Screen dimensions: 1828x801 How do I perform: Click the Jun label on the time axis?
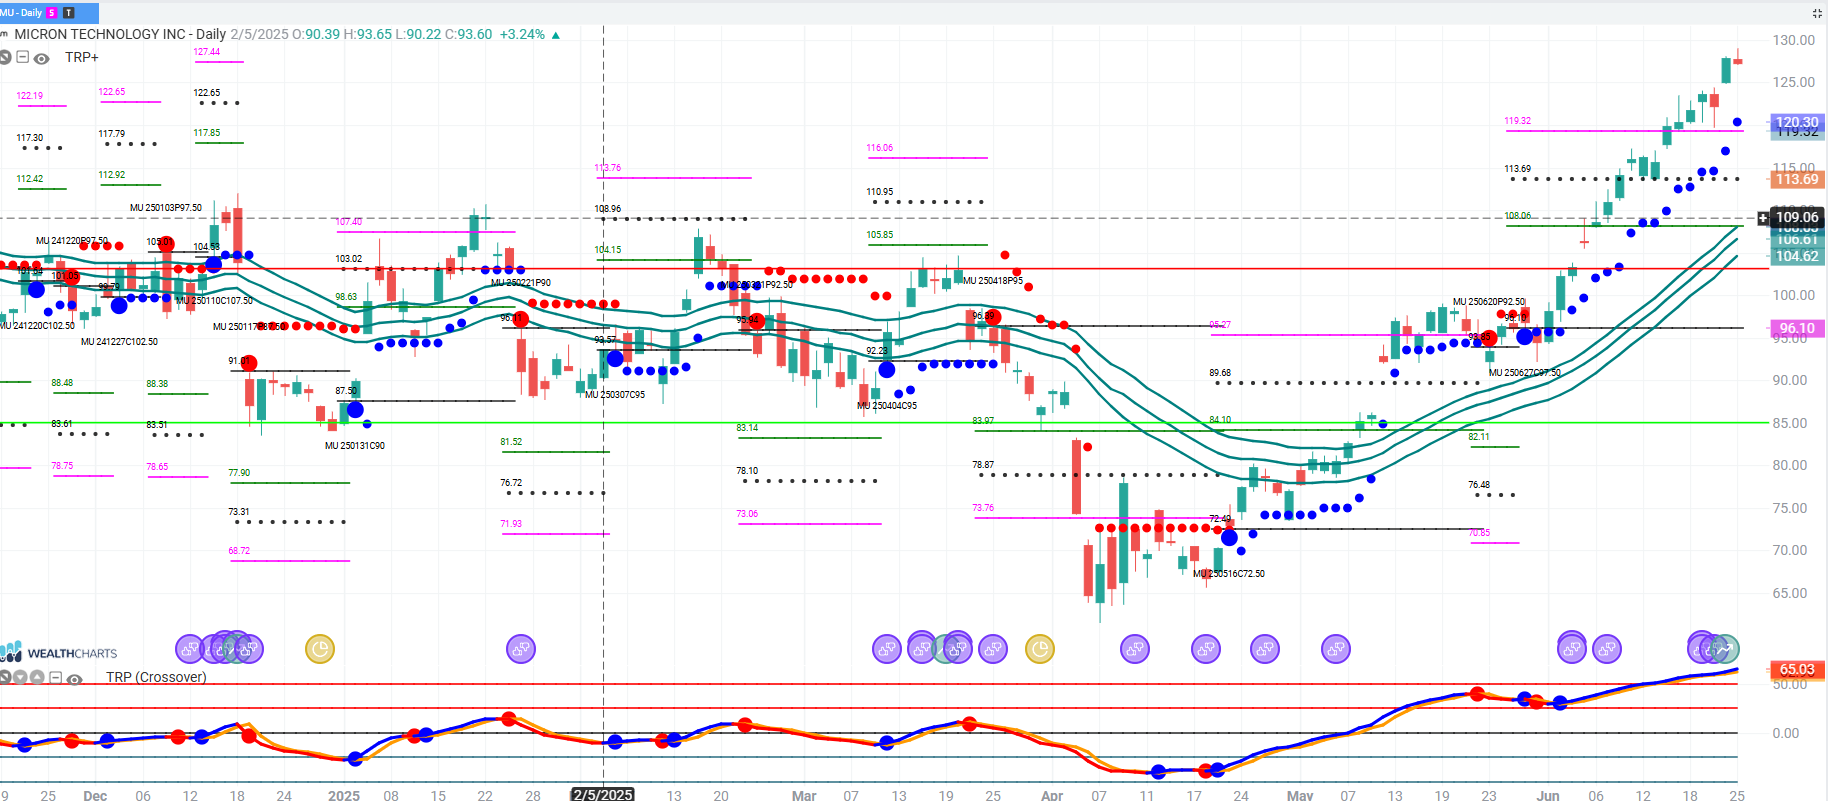point(1548,796)
